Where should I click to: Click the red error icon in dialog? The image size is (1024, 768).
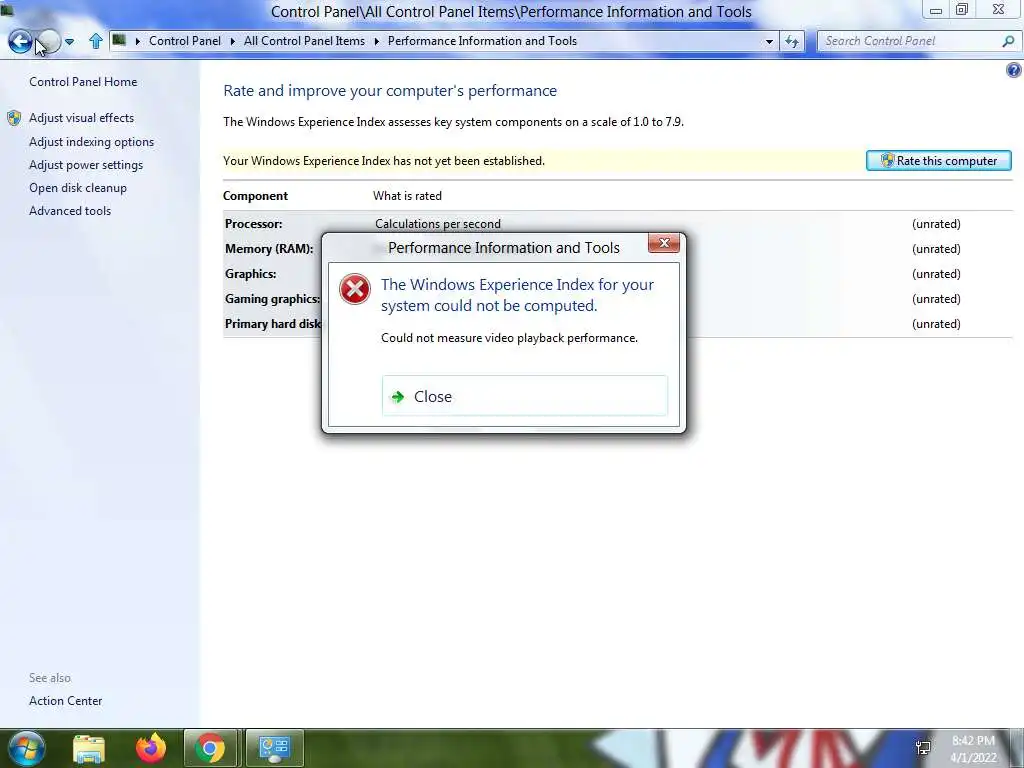pos(355,289)
